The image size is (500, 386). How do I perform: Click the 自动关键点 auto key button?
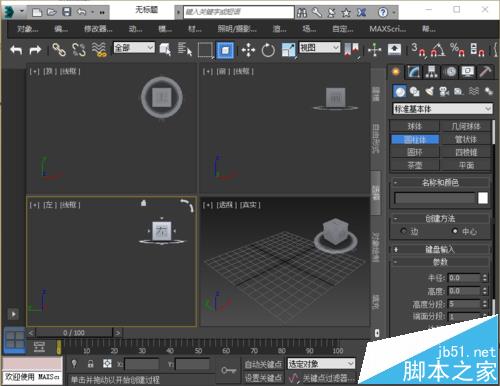click(263, 365)
